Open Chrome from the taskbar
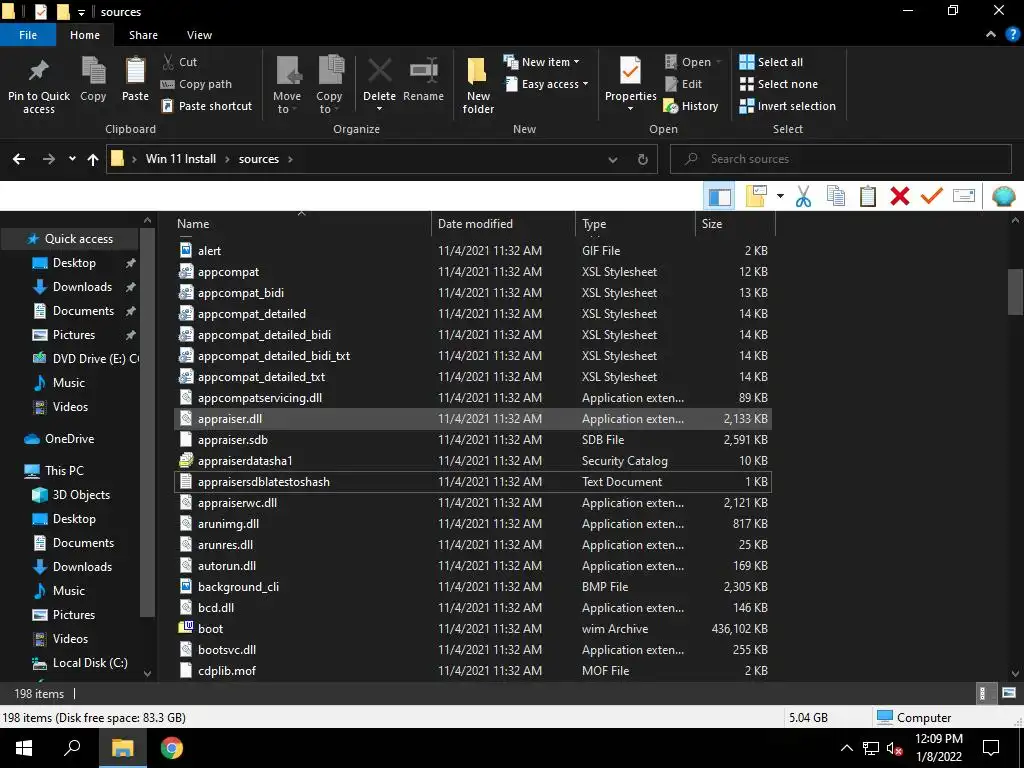Screen dimensions: 1024x768 coord(172,748)
